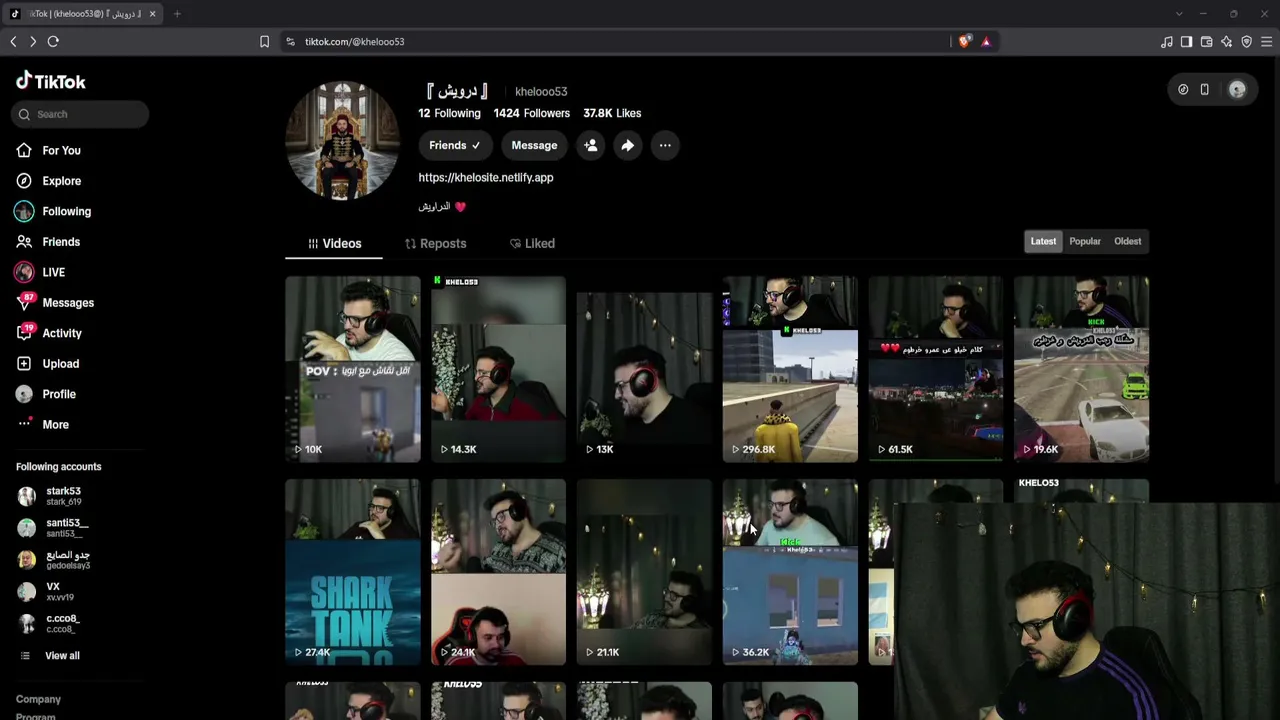Open the account avatar menu at top right
The image size is (1280, 720).
[x=1237, y=90]
